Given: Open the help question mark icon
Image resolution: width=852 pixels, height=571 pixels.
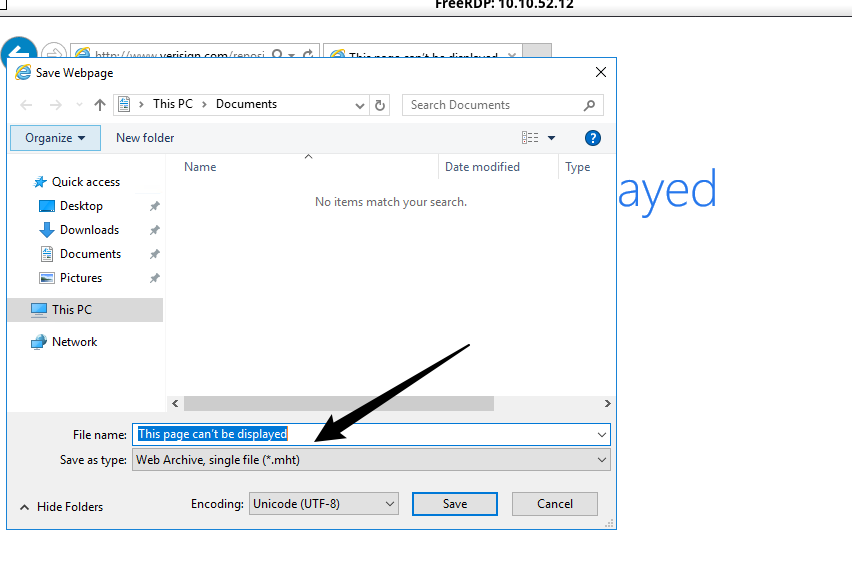Looking at the screenshot, I should pyautogui.click(x=593, y=138).
